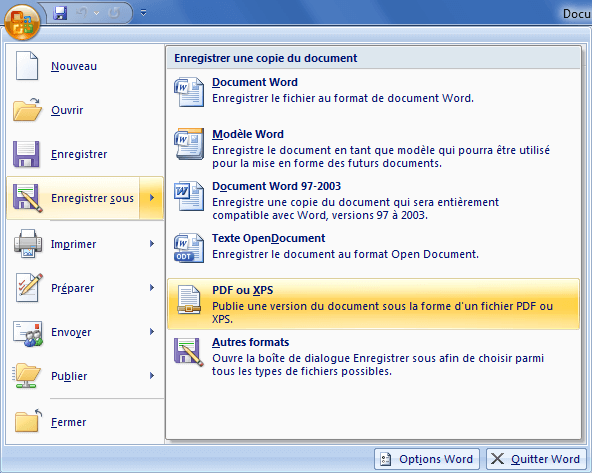Click the Document Word file icon
Viewport: 592px width, 473px height.
[189, 92]
